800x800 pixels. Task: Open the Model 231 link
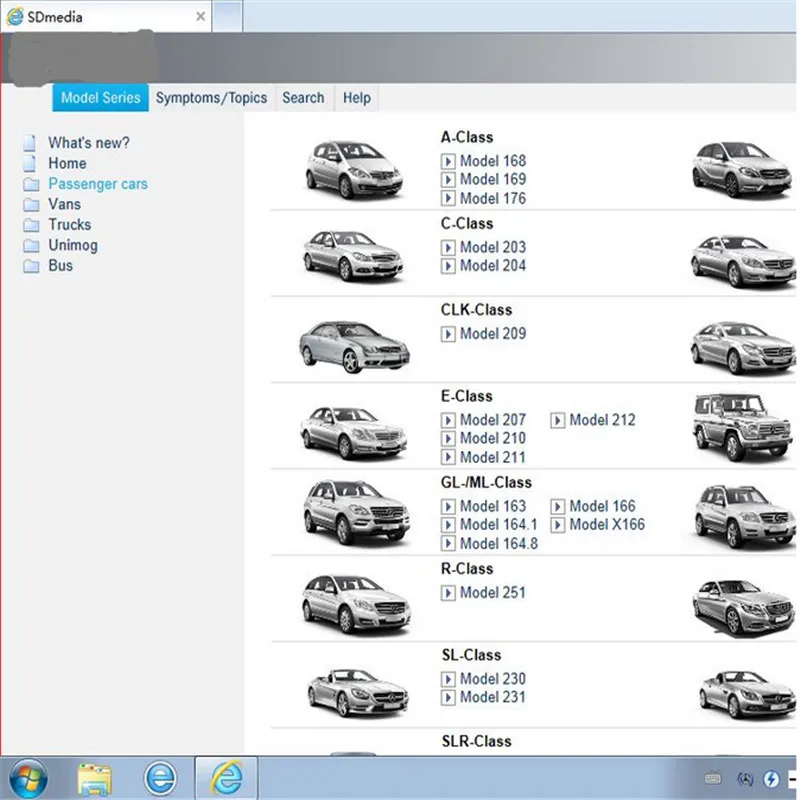[x=493, y=697]
